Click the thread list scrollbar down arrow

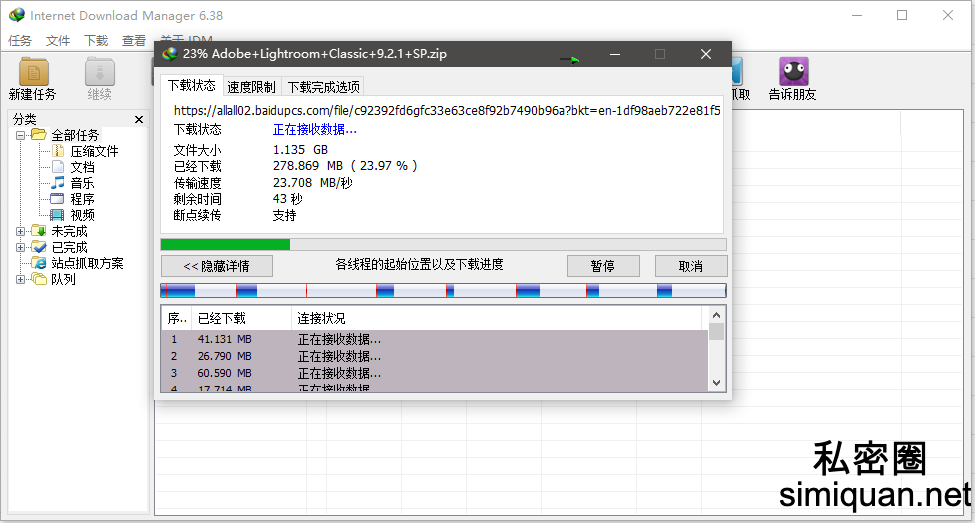716,382
